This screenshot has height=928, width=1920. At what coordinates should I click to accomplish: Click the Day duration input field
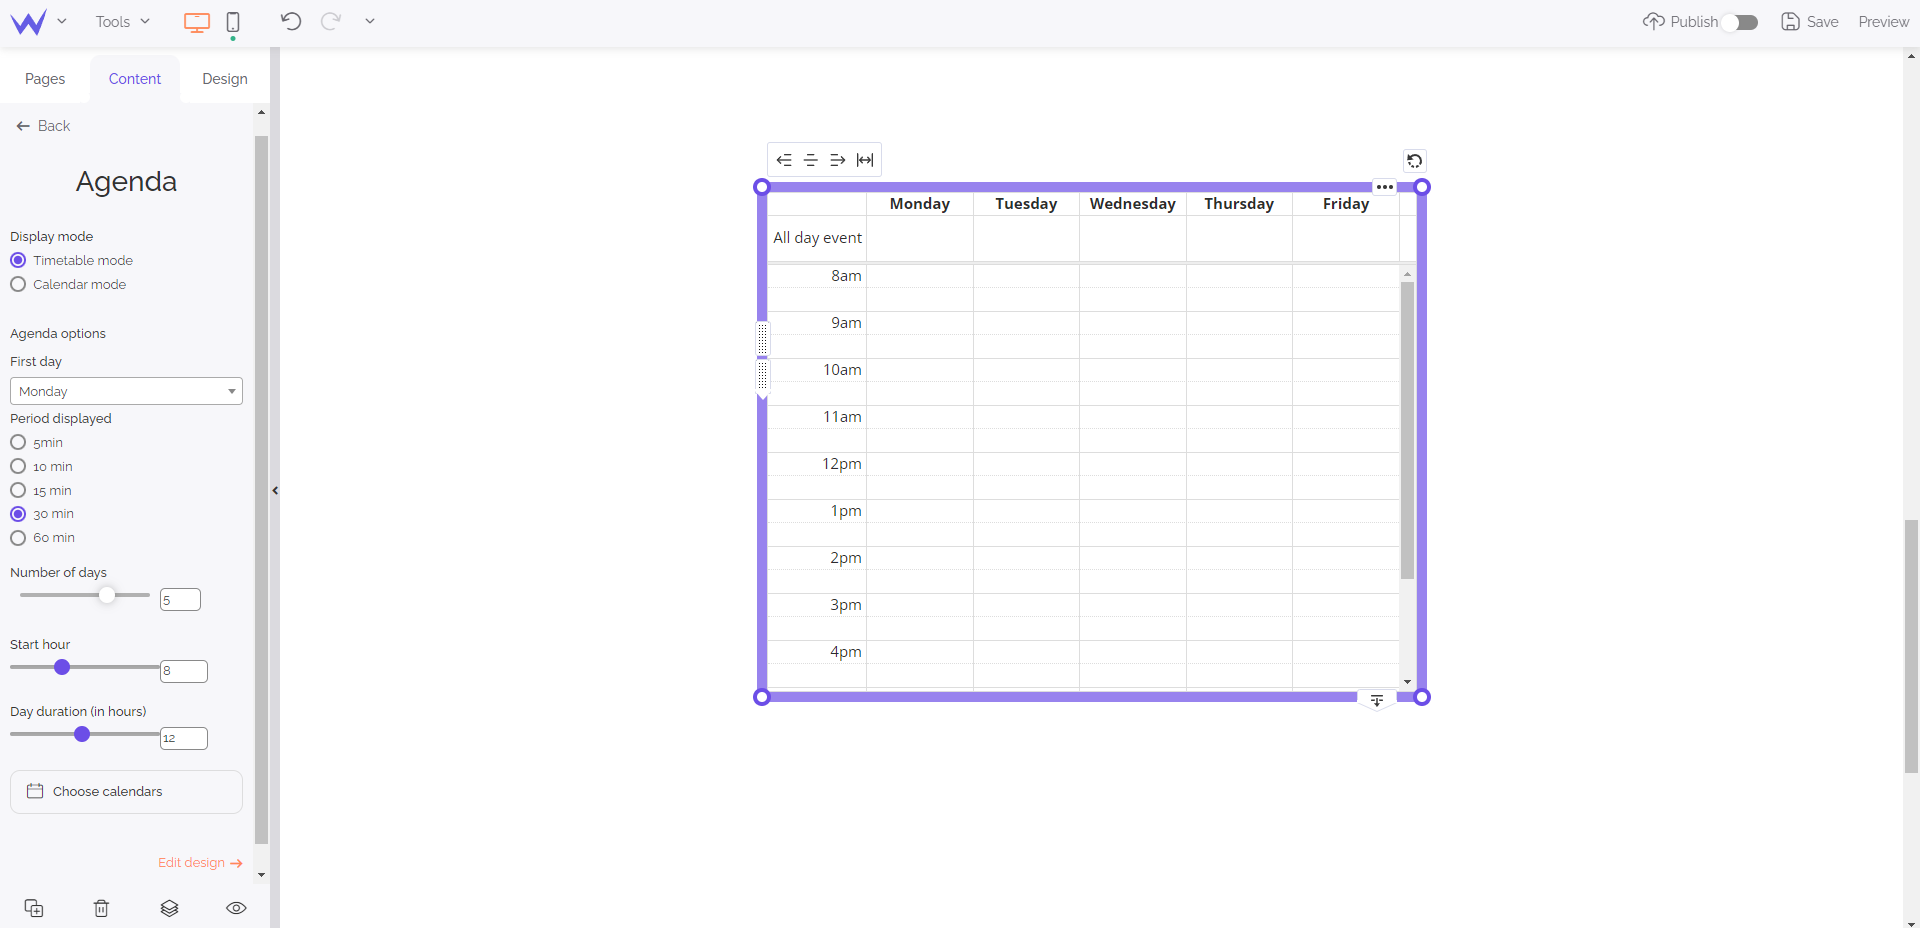[184, 738]
